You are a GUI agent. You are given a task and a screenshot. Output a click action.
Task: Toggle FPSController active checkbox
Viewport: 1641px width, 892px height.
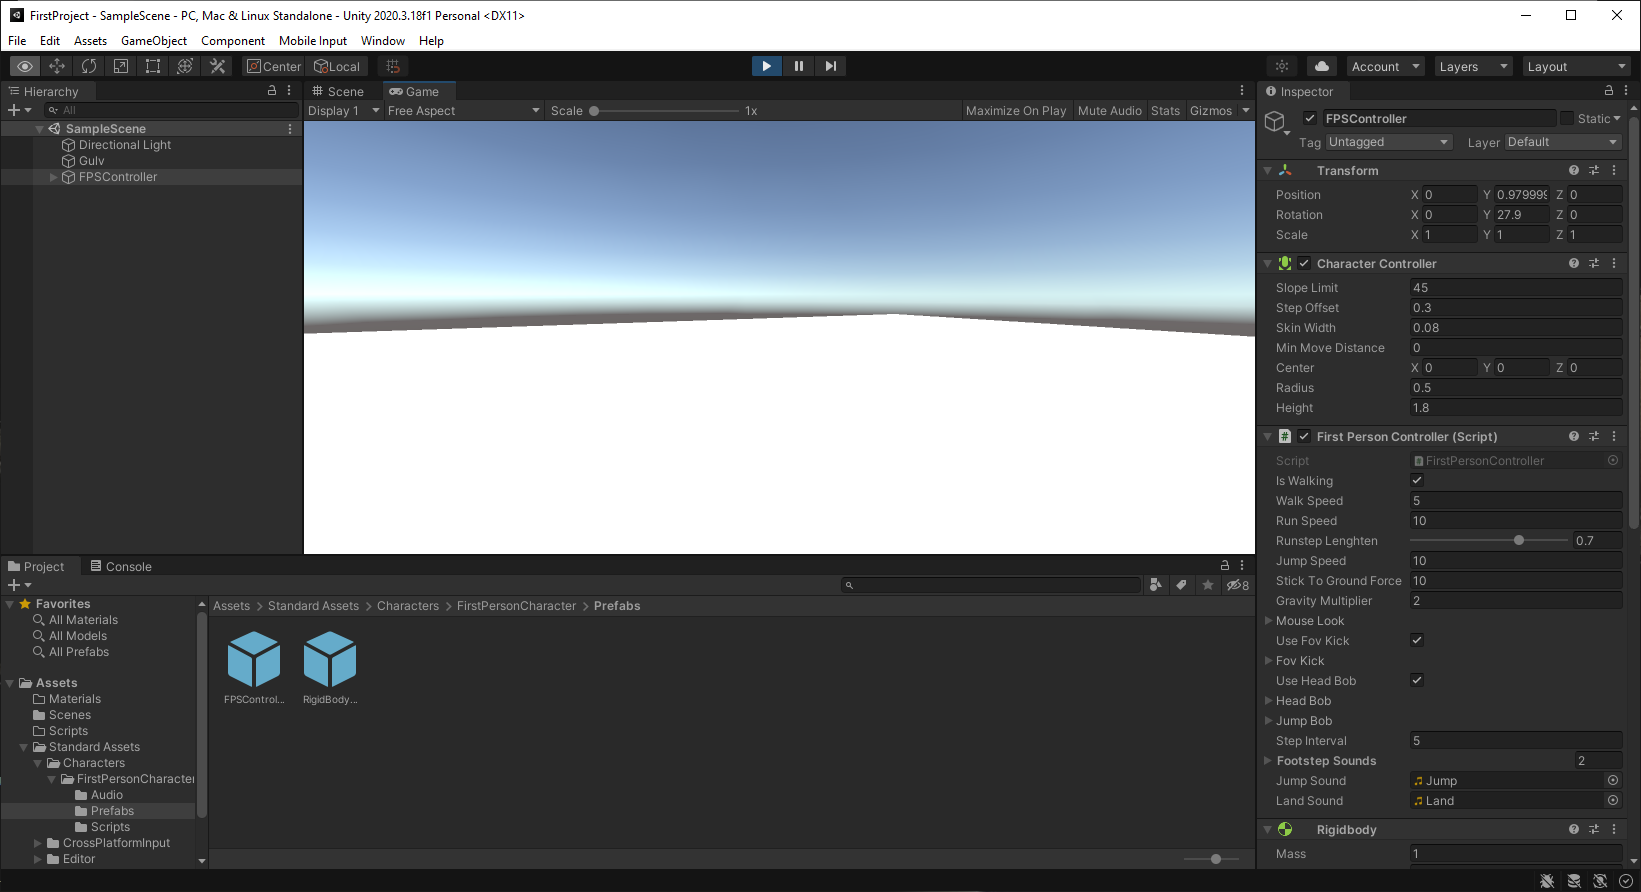1310,118
